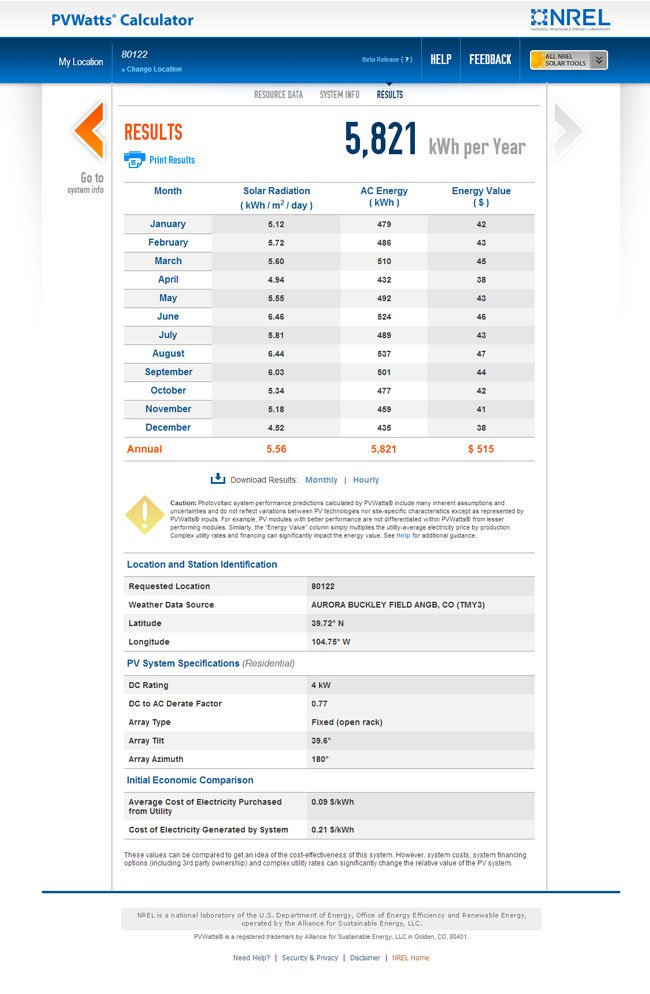Open the Feedback menu in header
The height and width of the screenshot is (994, 650).
(x=490, y=60)
